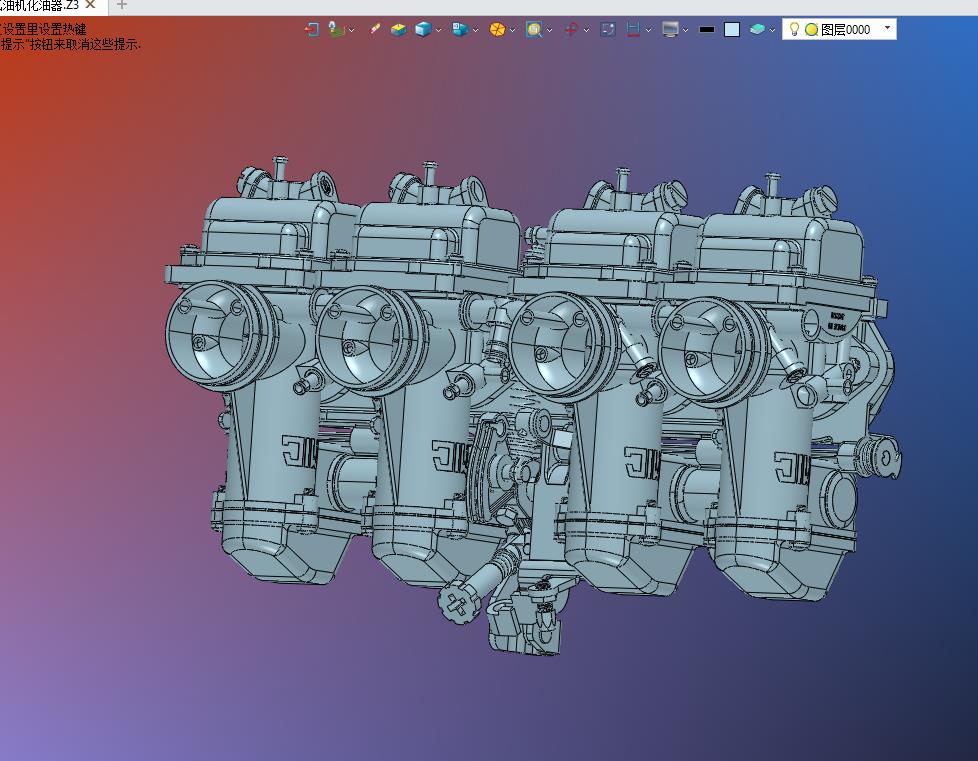
Task: Click the red rotate-view icon
Action: (571, 29)
